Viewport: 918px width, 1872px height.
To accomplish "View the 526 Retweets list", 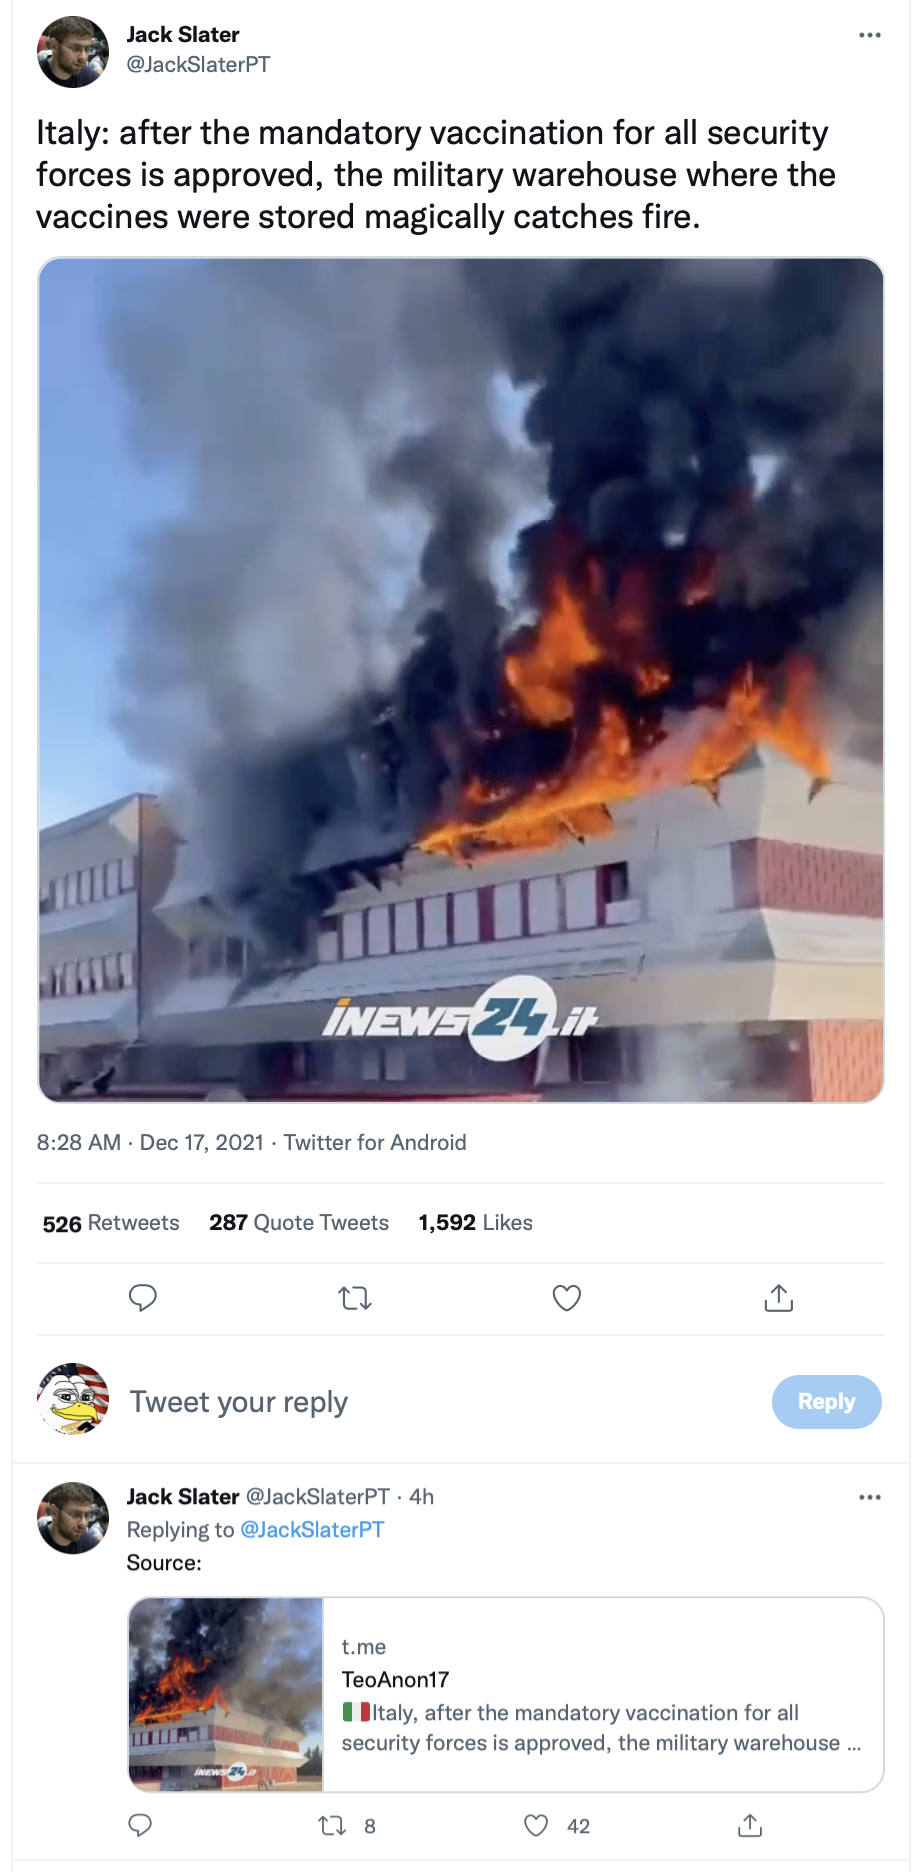I will [111, 1223].
